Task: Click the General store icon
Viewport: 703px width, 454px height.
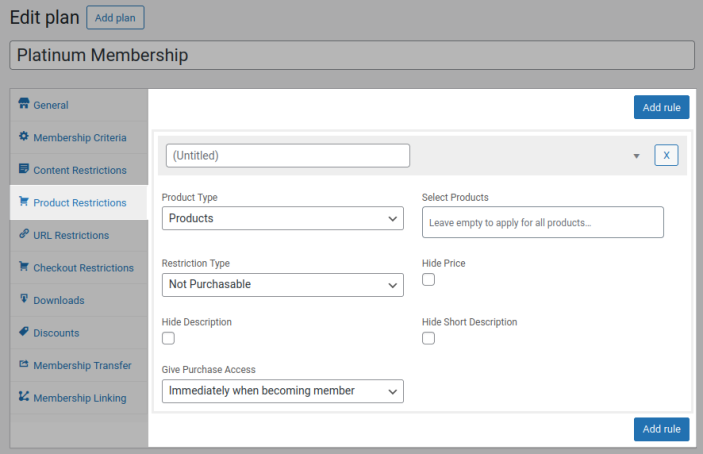Action: point(24,104)
